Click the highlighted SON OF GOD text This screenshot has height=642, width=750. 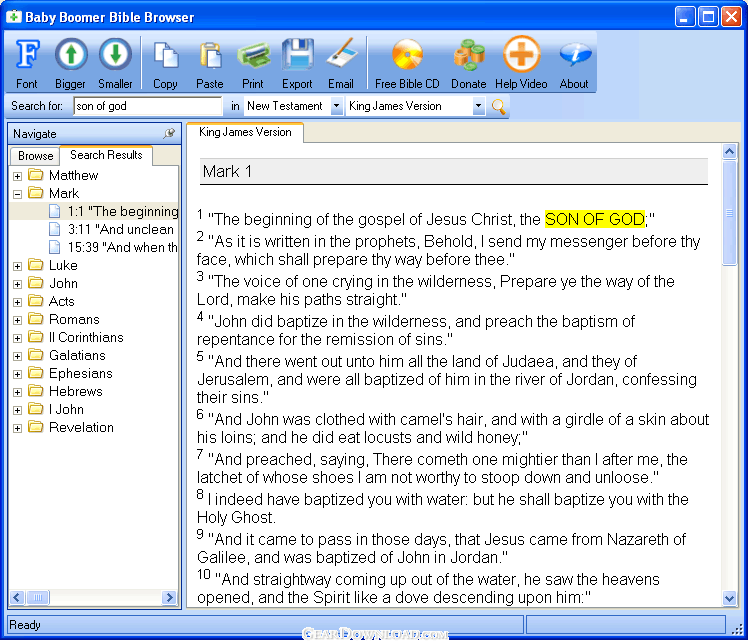[595, 219]
